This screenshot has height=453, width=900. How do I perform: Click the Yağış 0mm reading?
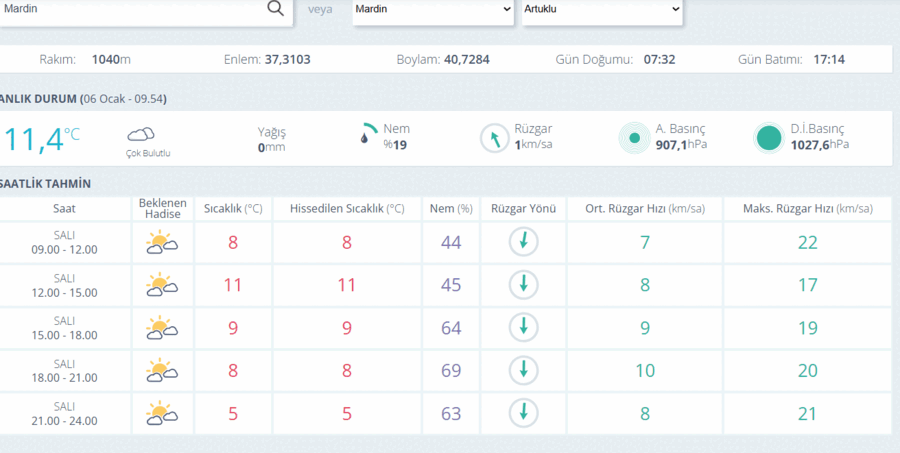pos(271,140)
